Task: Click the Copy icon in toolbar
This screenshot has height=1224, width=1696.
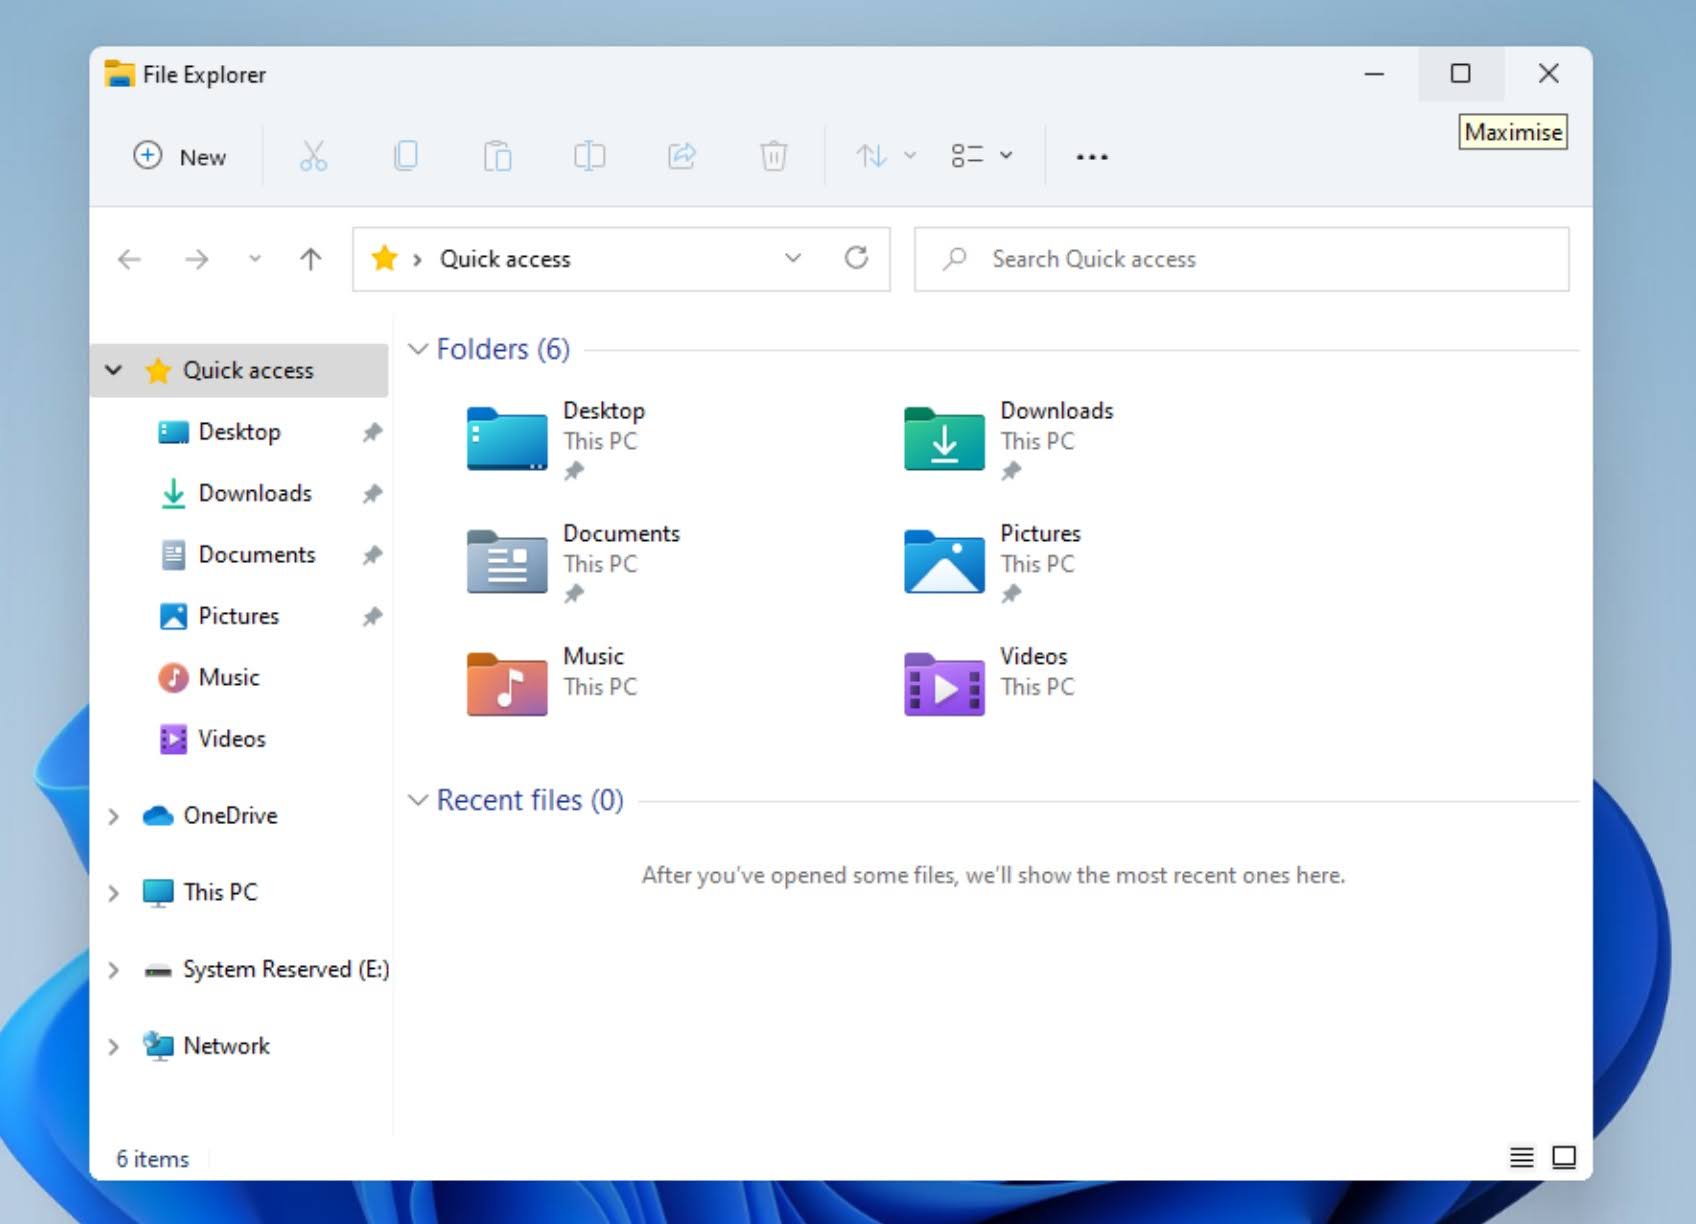Action: 405,156
